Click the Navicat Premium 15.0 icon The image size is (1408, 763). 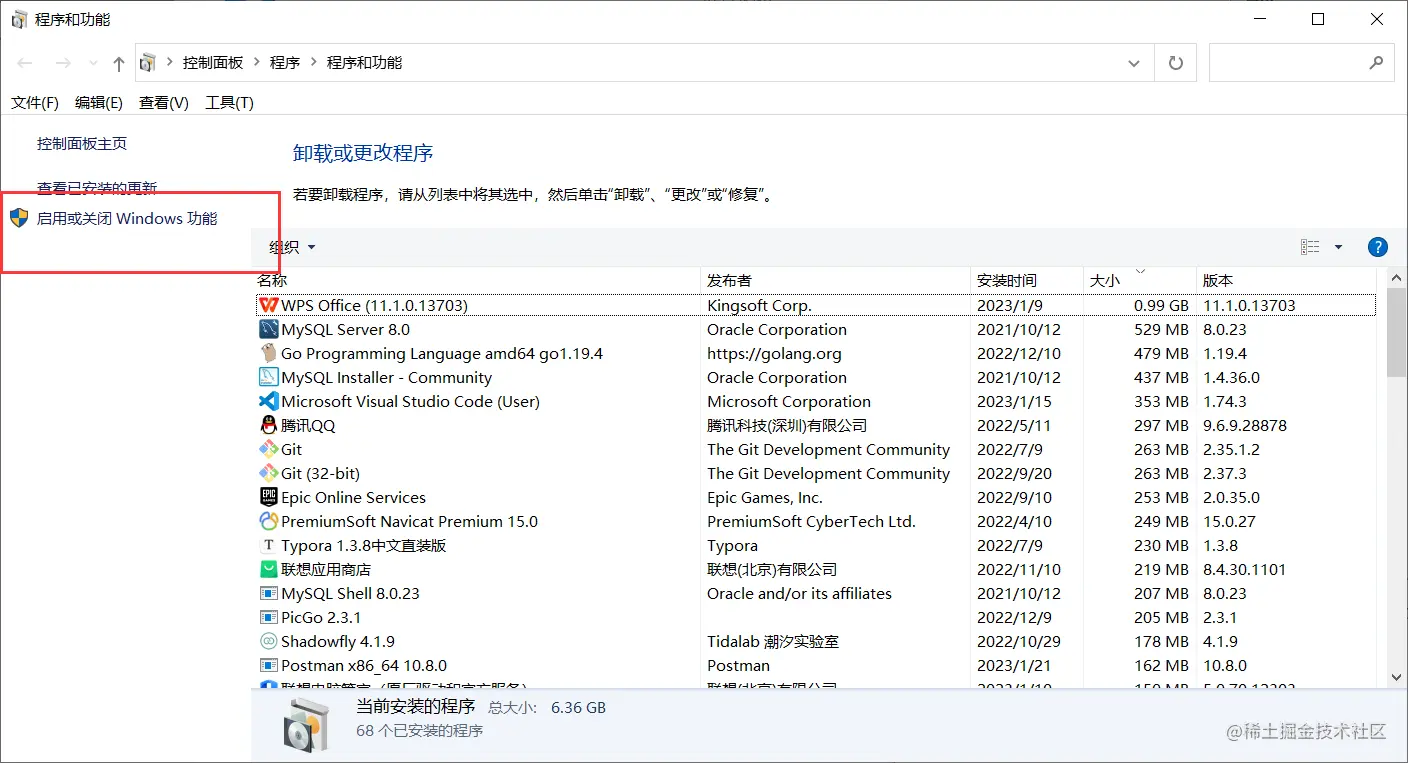[x=268, y=521]
